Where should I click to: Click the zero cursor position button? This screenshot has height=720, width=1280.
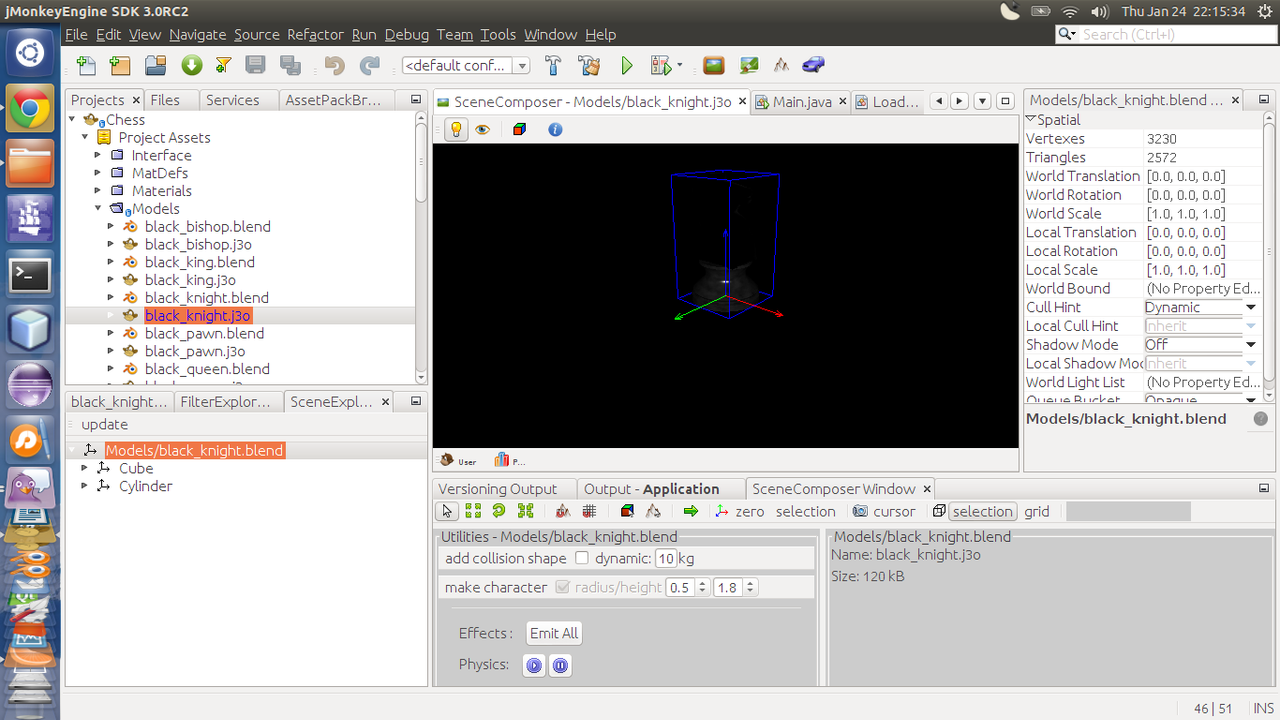pos(740,511)
